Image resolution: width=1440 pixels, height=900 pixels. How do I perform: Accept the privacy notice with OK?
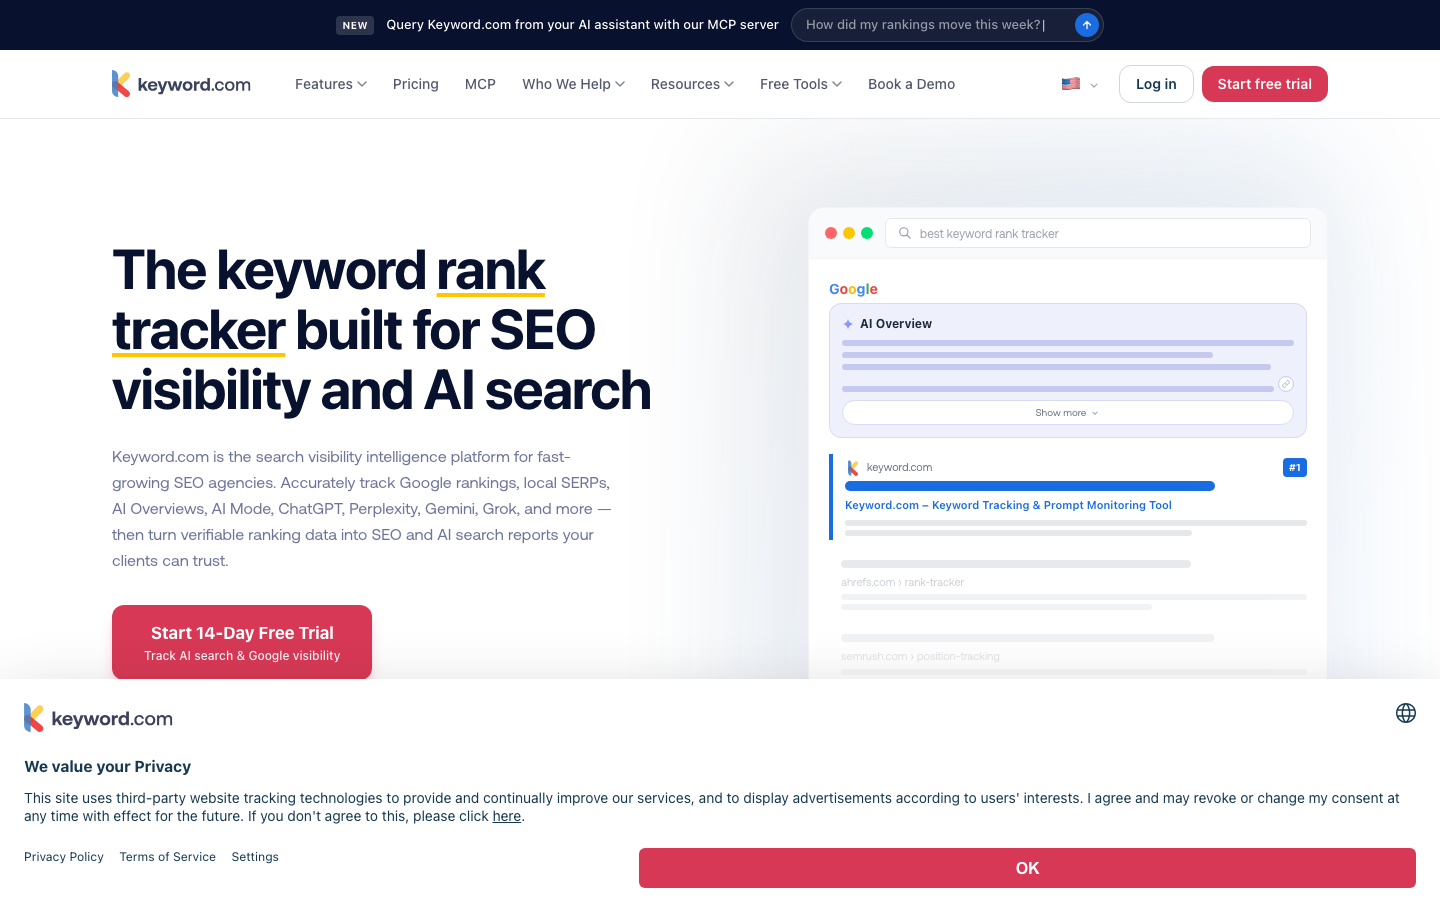coord(1027,868)
